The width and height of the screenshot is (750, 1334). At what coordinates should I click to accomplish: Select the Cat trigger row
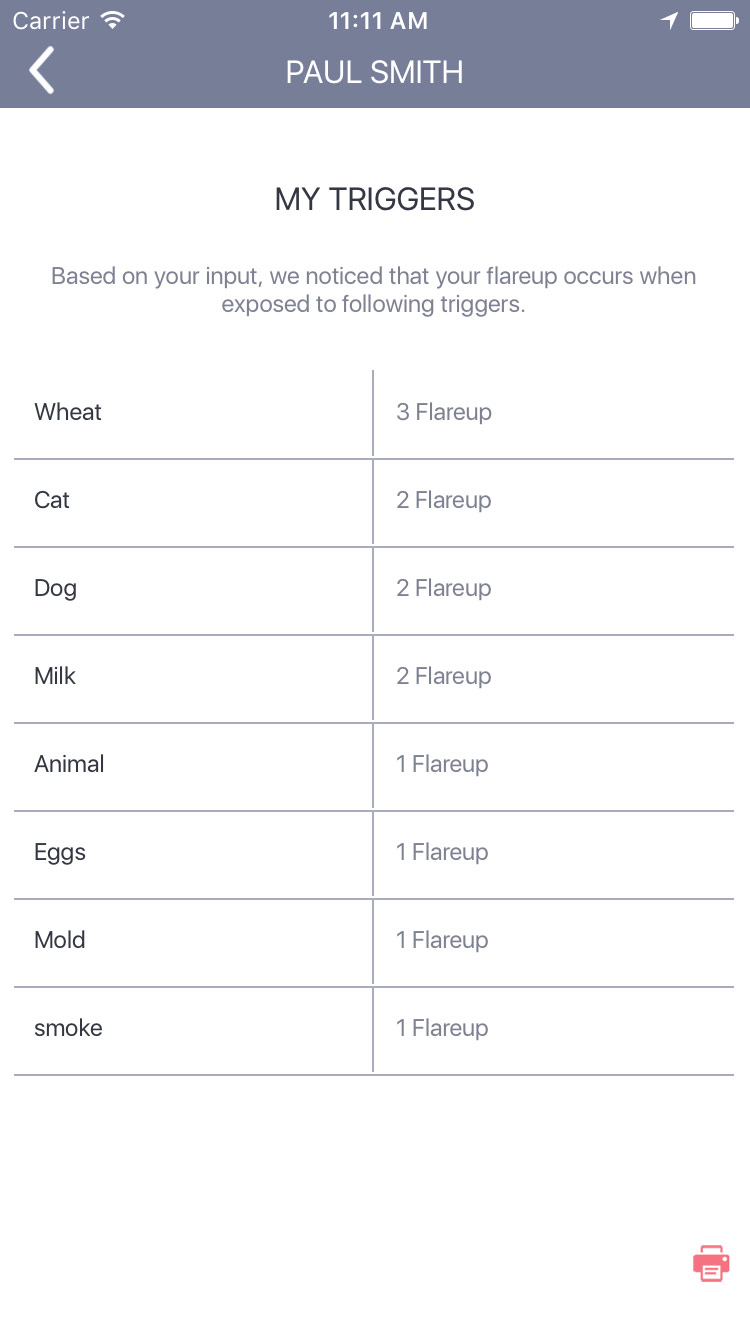(374, 502)
